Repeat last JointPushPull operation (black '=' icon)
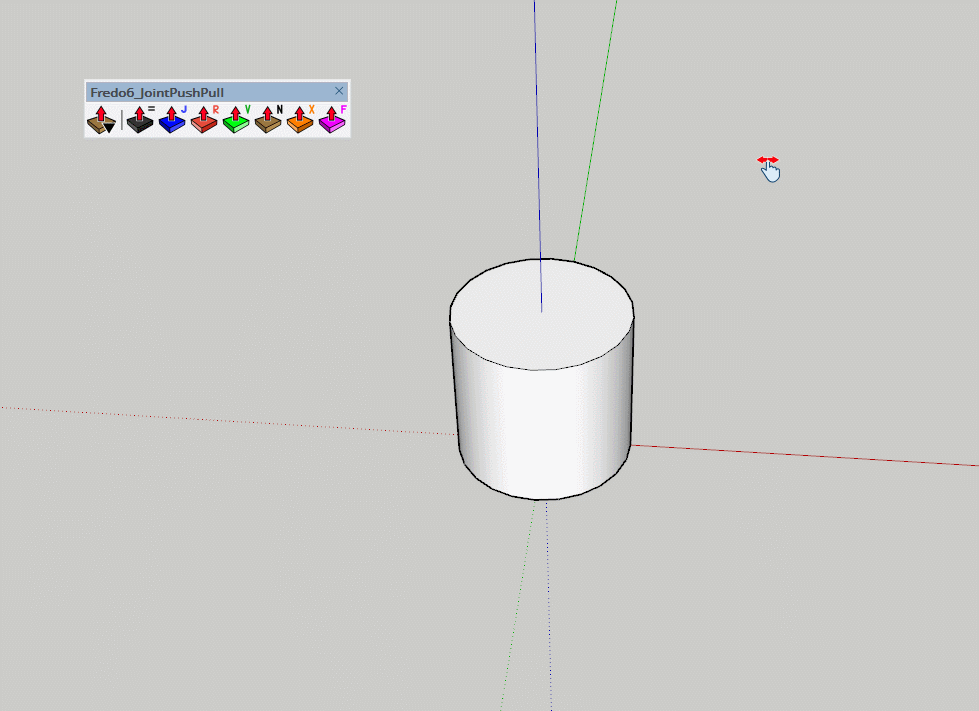The image size is (979, 711). [140, 119]
